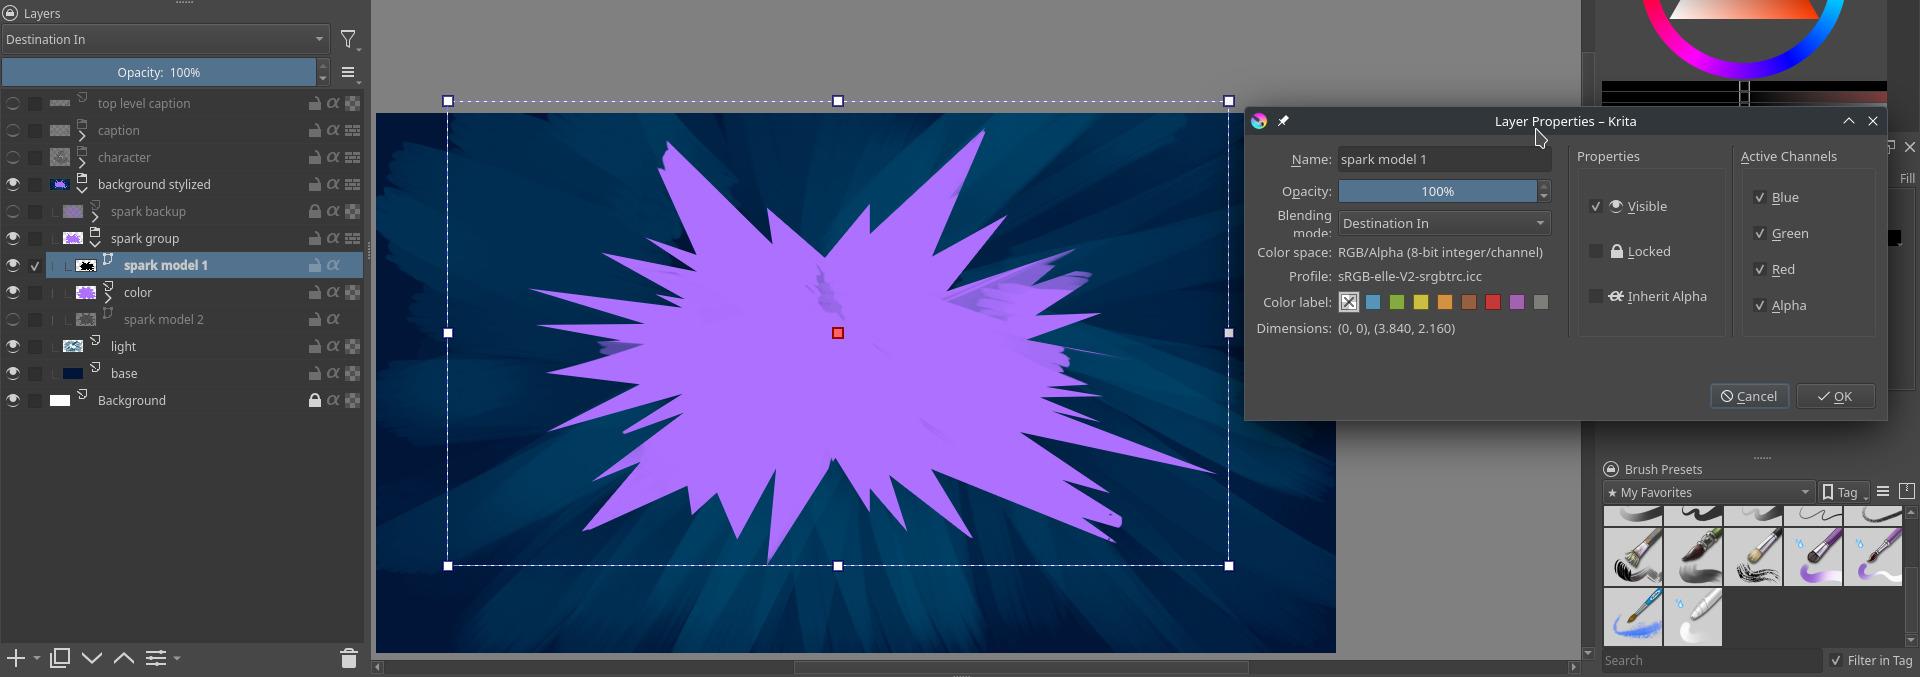
Task: Click the layer filter funnel icon
Action: click(x=348, y=39)
